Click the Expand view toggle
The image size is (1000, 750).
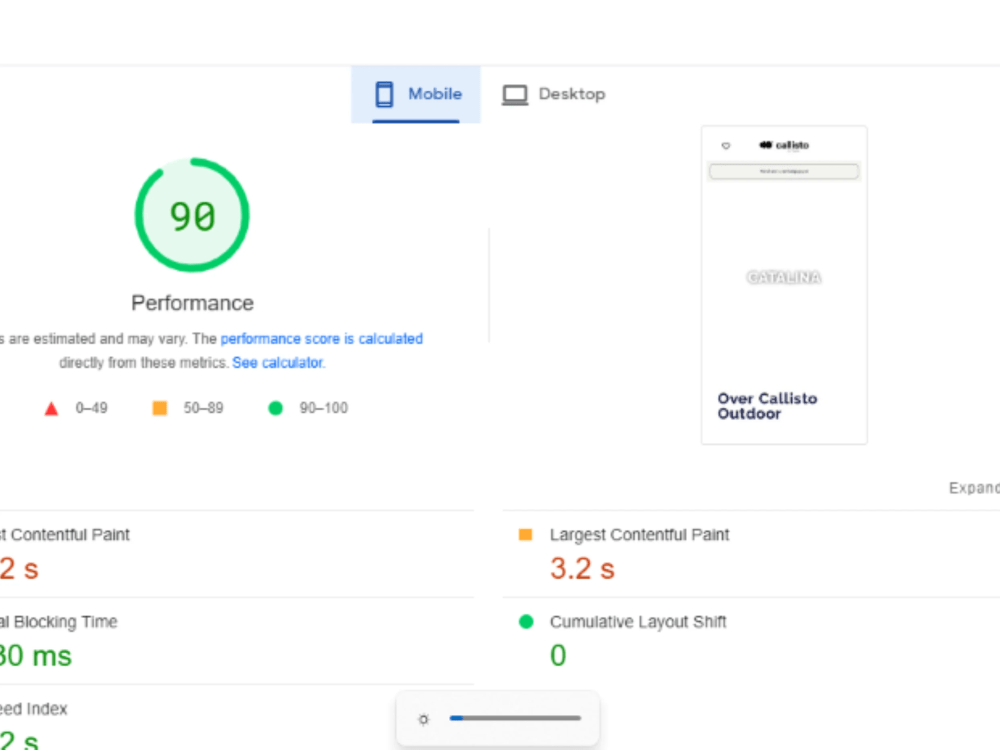point(974,488)
